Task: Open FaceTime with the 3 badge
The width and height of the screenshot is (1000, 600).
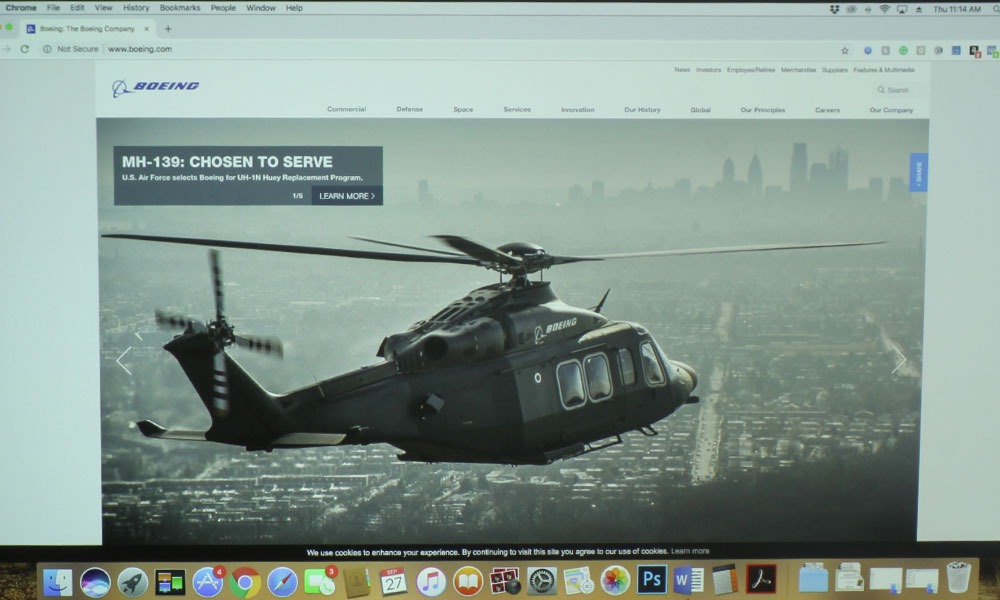Action: (x=320, y=582)
